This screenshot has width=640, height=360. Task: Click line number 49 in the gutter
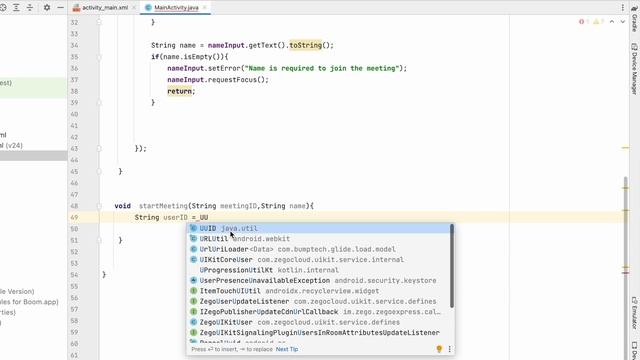coord(74,218)
